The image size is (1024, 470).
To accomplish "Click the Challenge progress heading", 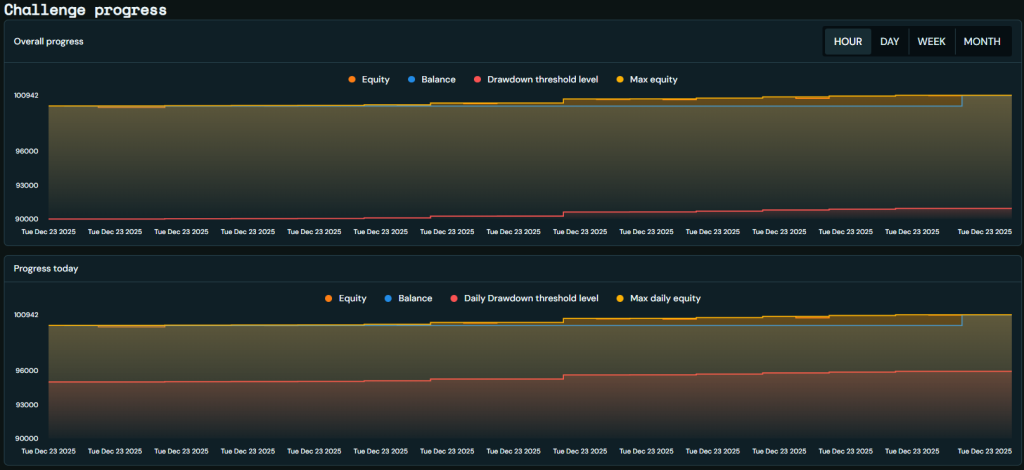I will [x=85, y=10].
